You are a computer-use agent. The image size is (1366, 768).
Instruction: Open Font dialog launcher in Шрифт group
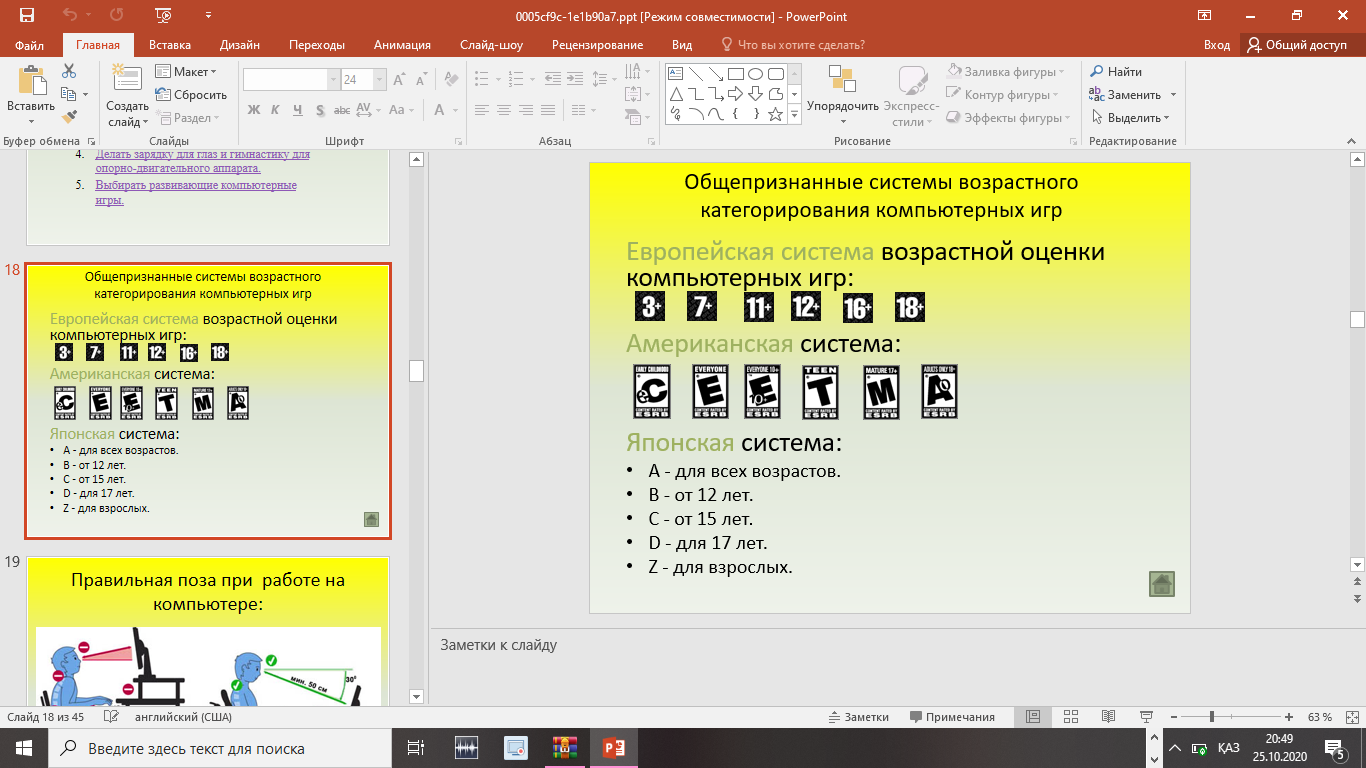(x=459, y=142)
